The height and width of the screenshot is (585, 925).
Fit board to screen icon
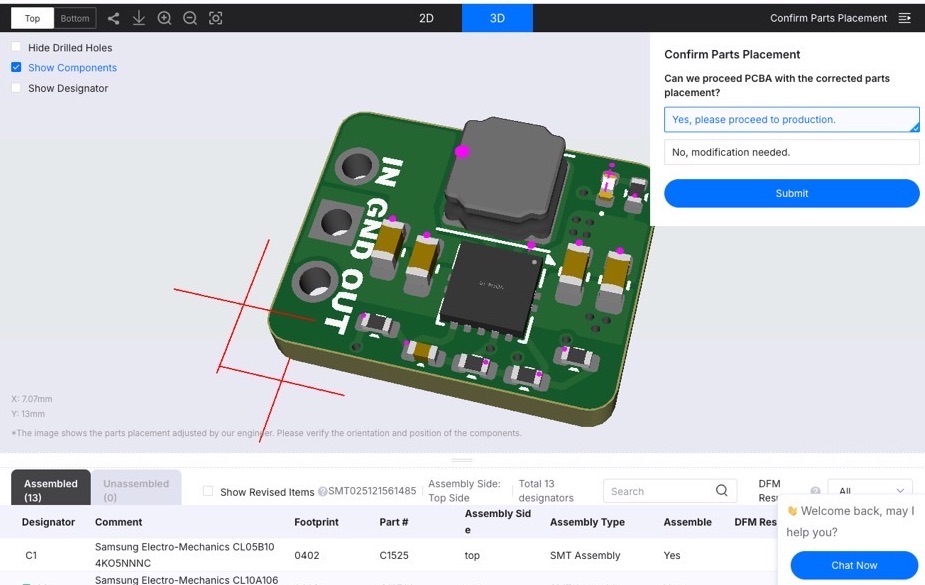click(x=216, y=18)
